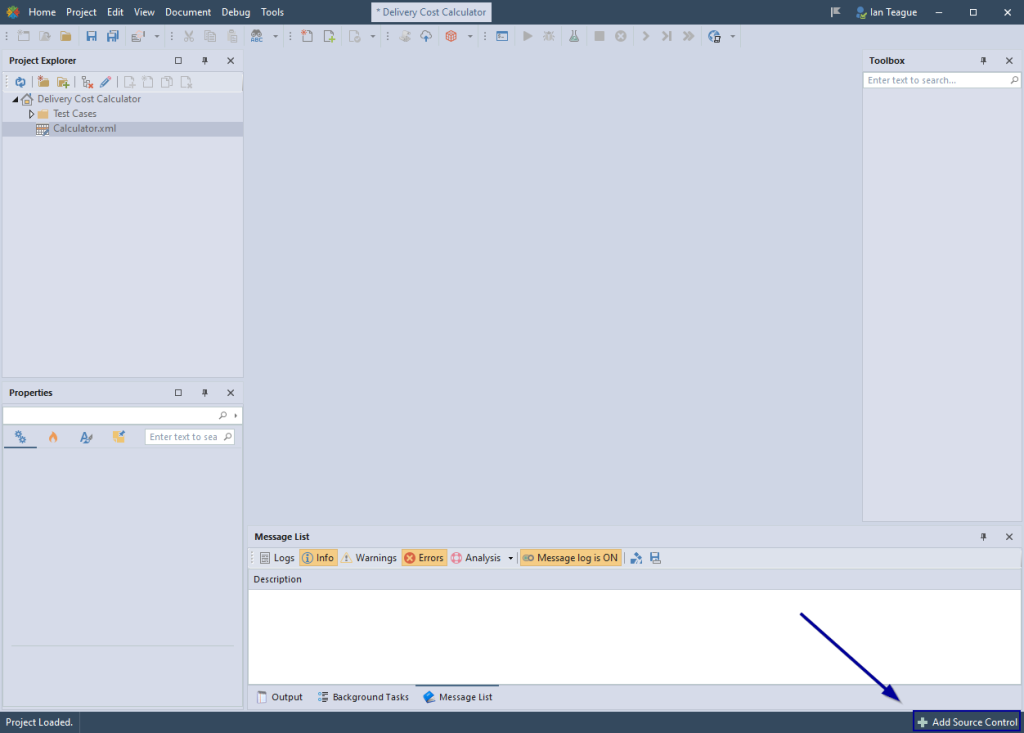
Task: Click the Step Over chevron-with-bar icon
Action: 667,37
